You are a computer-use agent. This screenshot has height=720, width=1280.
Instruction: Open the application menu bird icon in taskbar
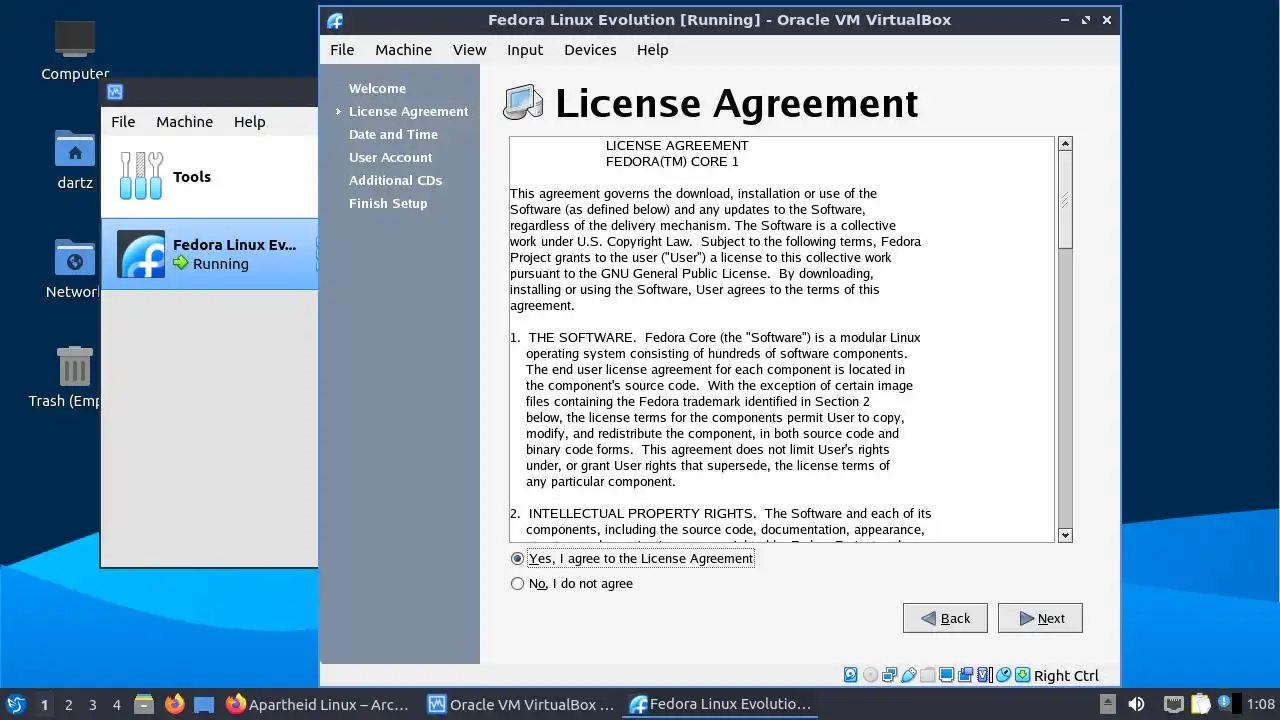(x=16, y=705)
